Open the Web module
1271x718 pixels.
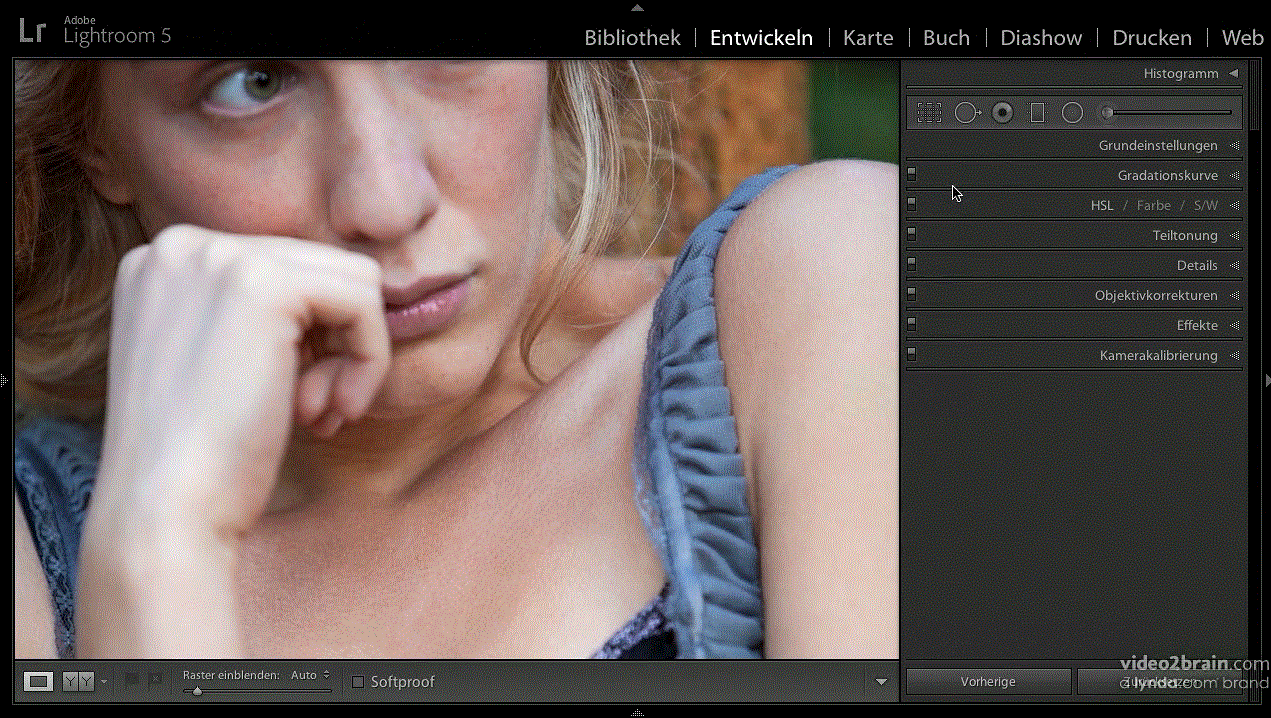coord(1243,38)
